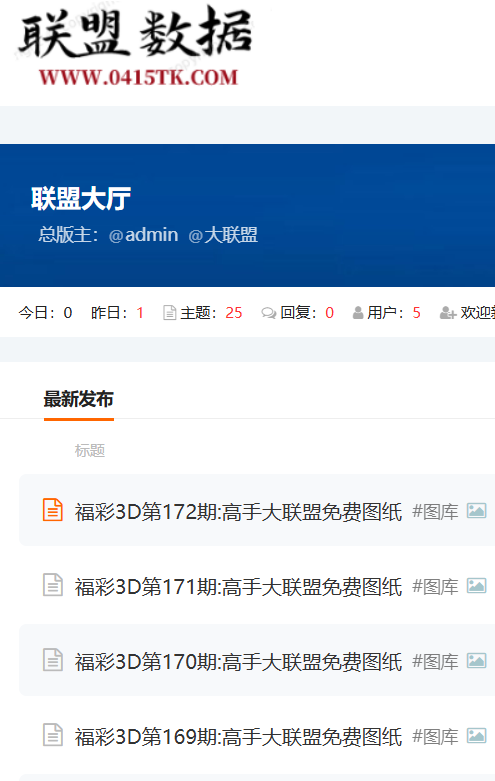
Task: Click the image icon on 第170期 row
Action: click(477, 660)
